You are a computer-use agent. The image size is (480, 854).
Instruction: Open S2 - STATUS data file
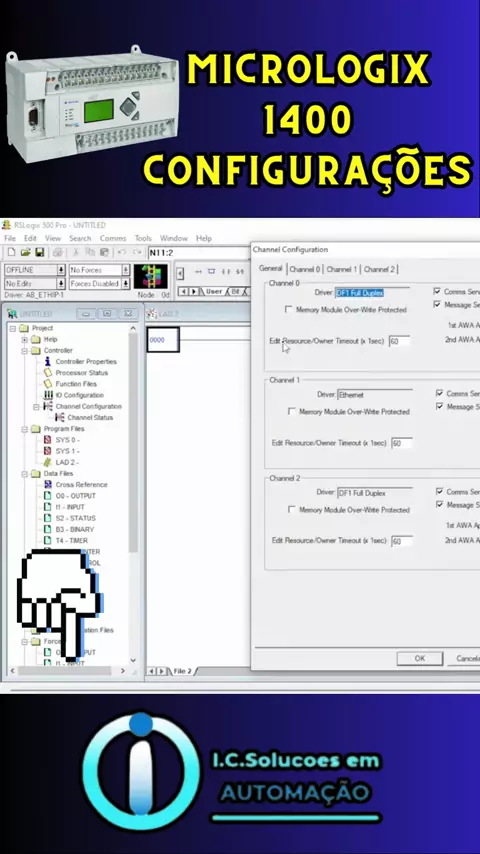pos(75,518)
